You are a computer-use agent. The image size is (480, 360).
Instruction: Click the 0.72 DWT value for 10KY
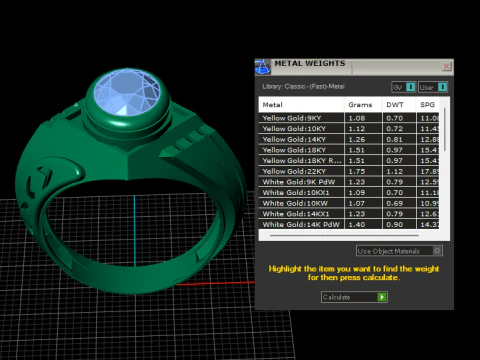click(x=395, y=129)
